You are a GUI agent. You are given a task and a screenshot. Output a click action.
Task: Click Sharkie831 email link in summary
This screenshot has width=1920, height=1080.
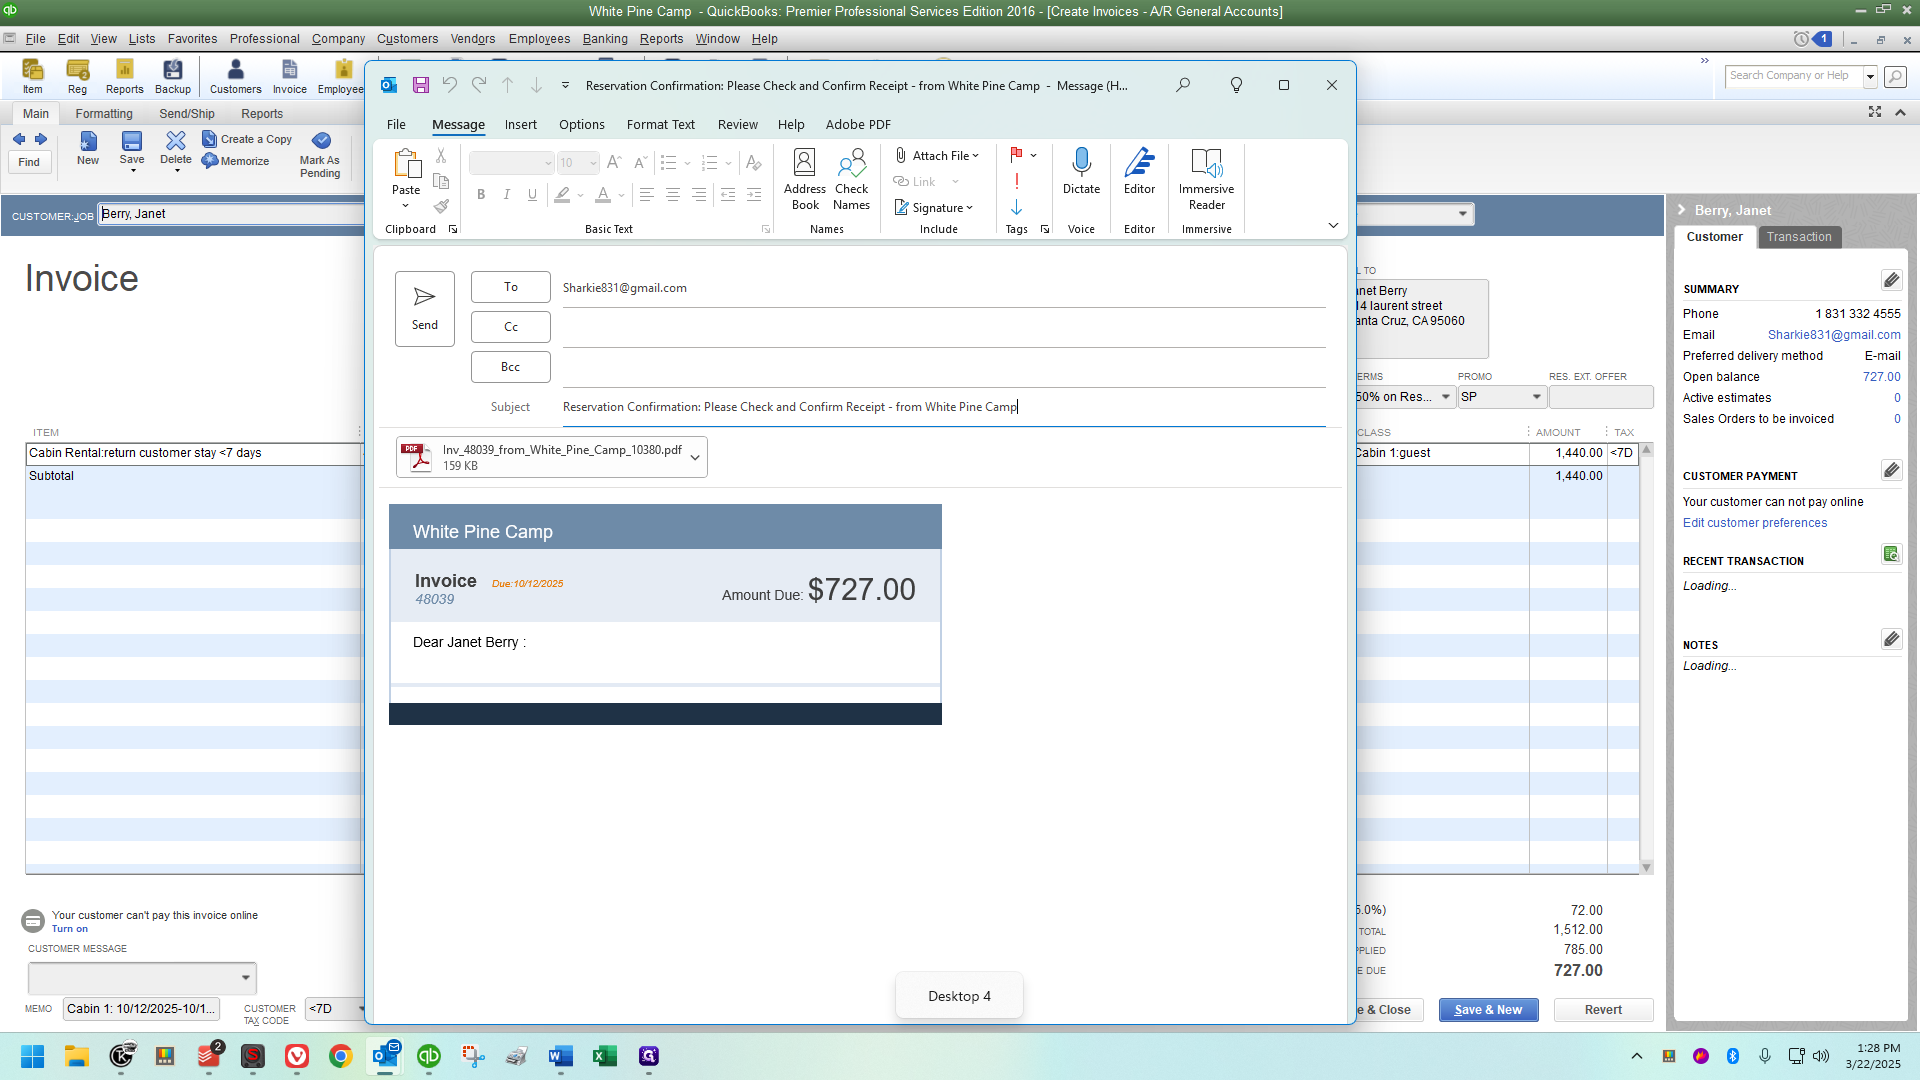(x=1833, y=335)
